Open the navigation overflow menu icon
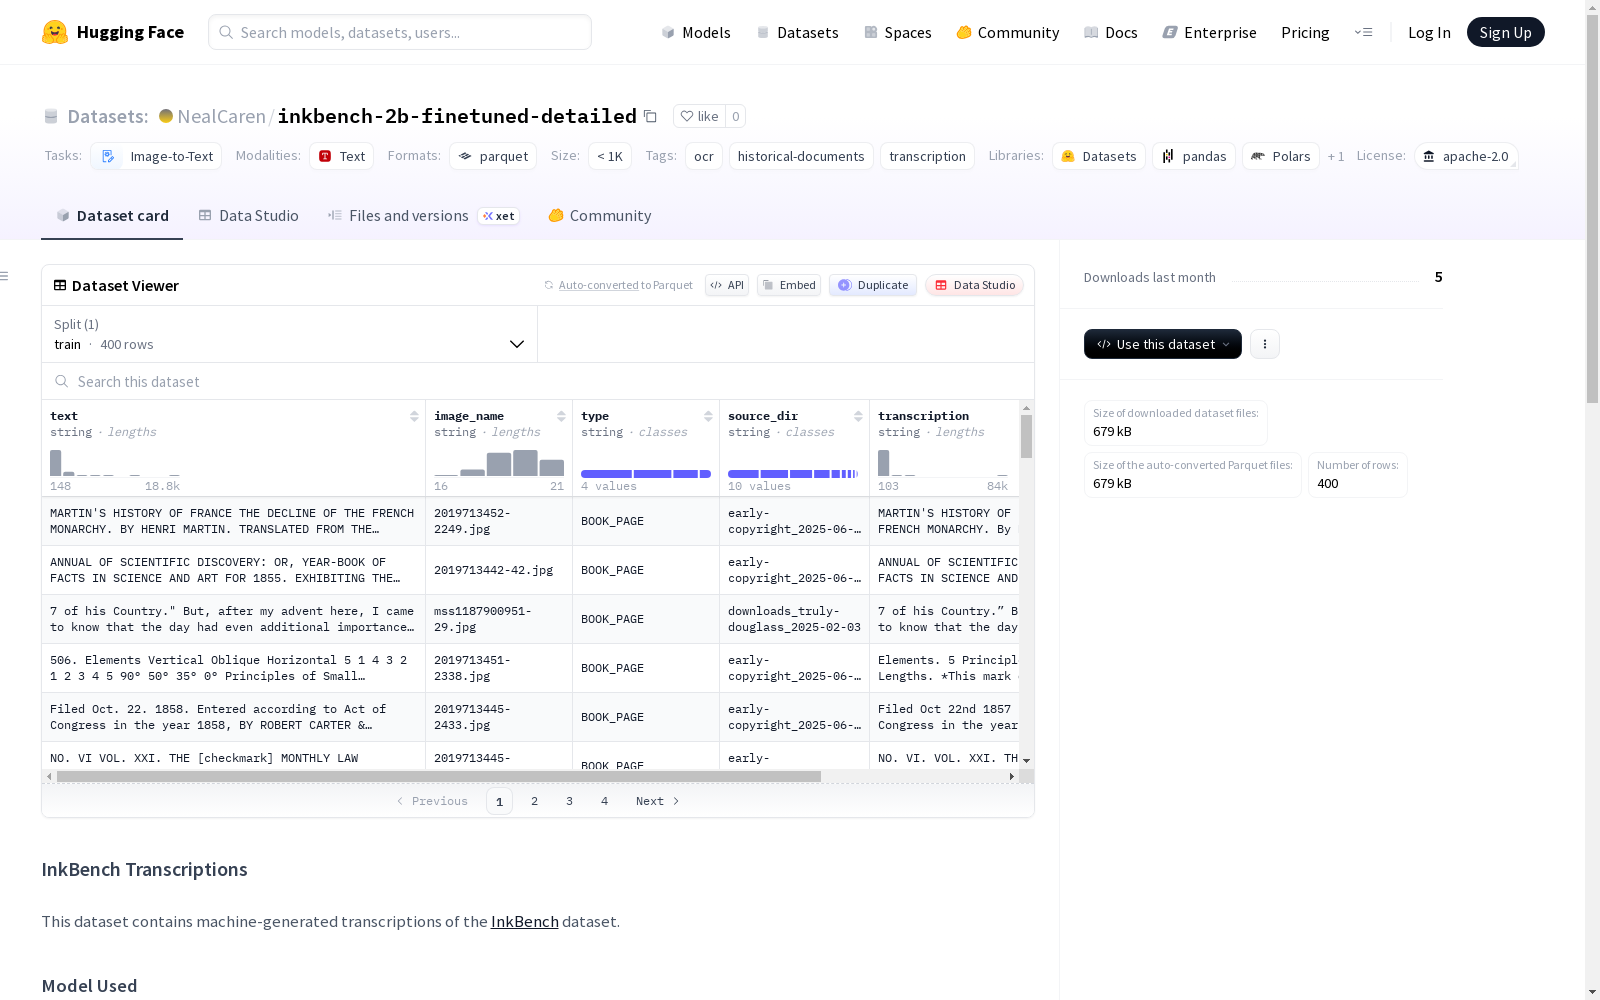Viewport: 1600px width, 1000px height. [x=1364, y=32]
